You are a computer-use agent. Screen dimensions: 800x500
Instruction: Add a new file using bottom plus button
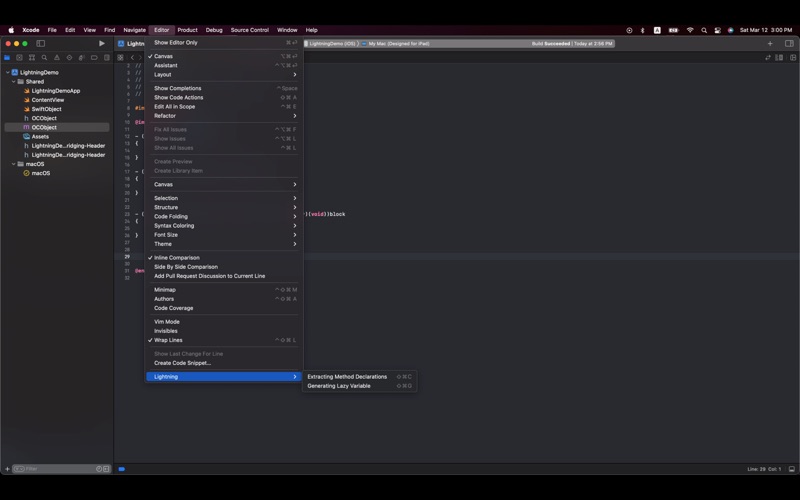7,469
